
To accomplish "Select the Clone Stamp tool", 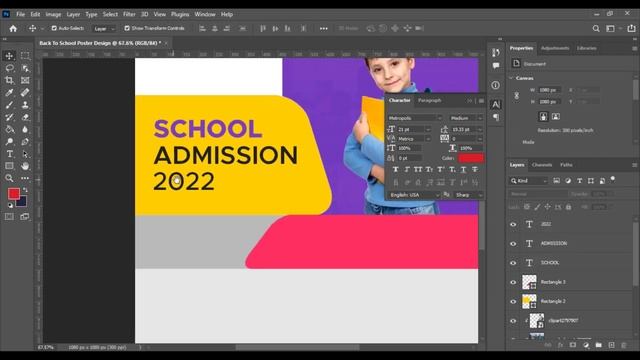I will 25,105.
